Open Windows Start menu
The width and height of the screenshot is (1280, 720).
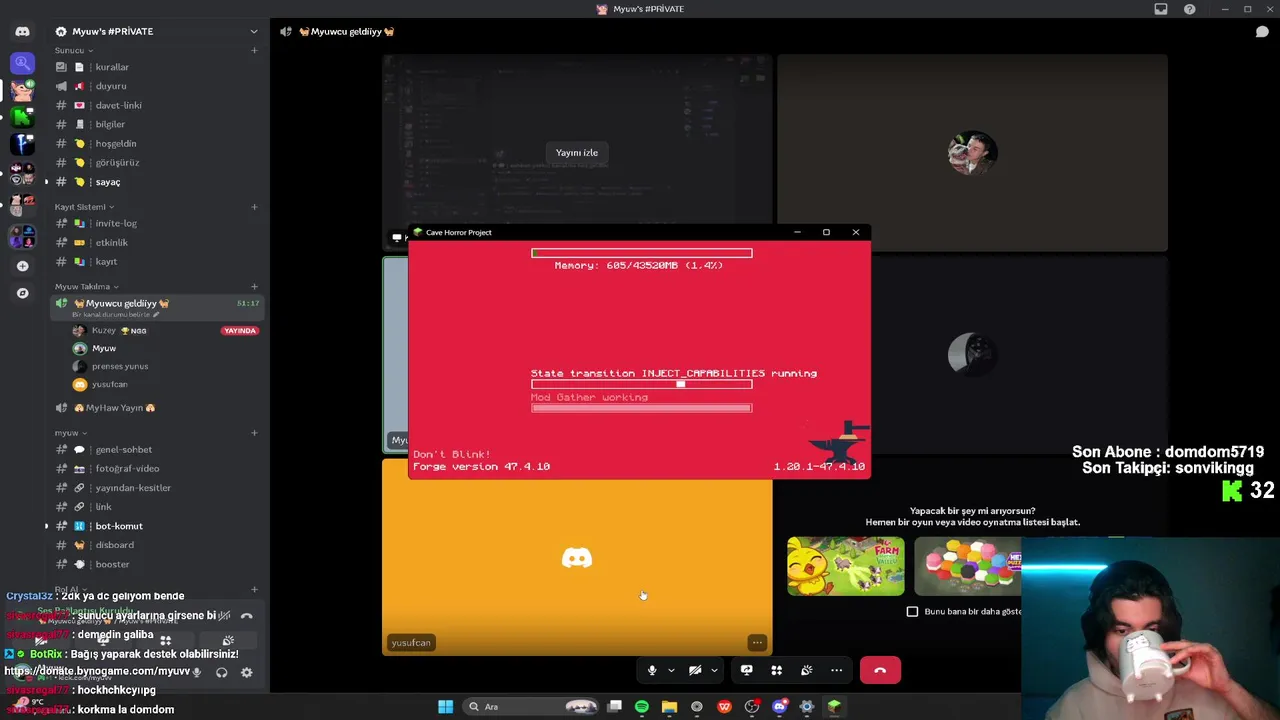click(445, 707)
